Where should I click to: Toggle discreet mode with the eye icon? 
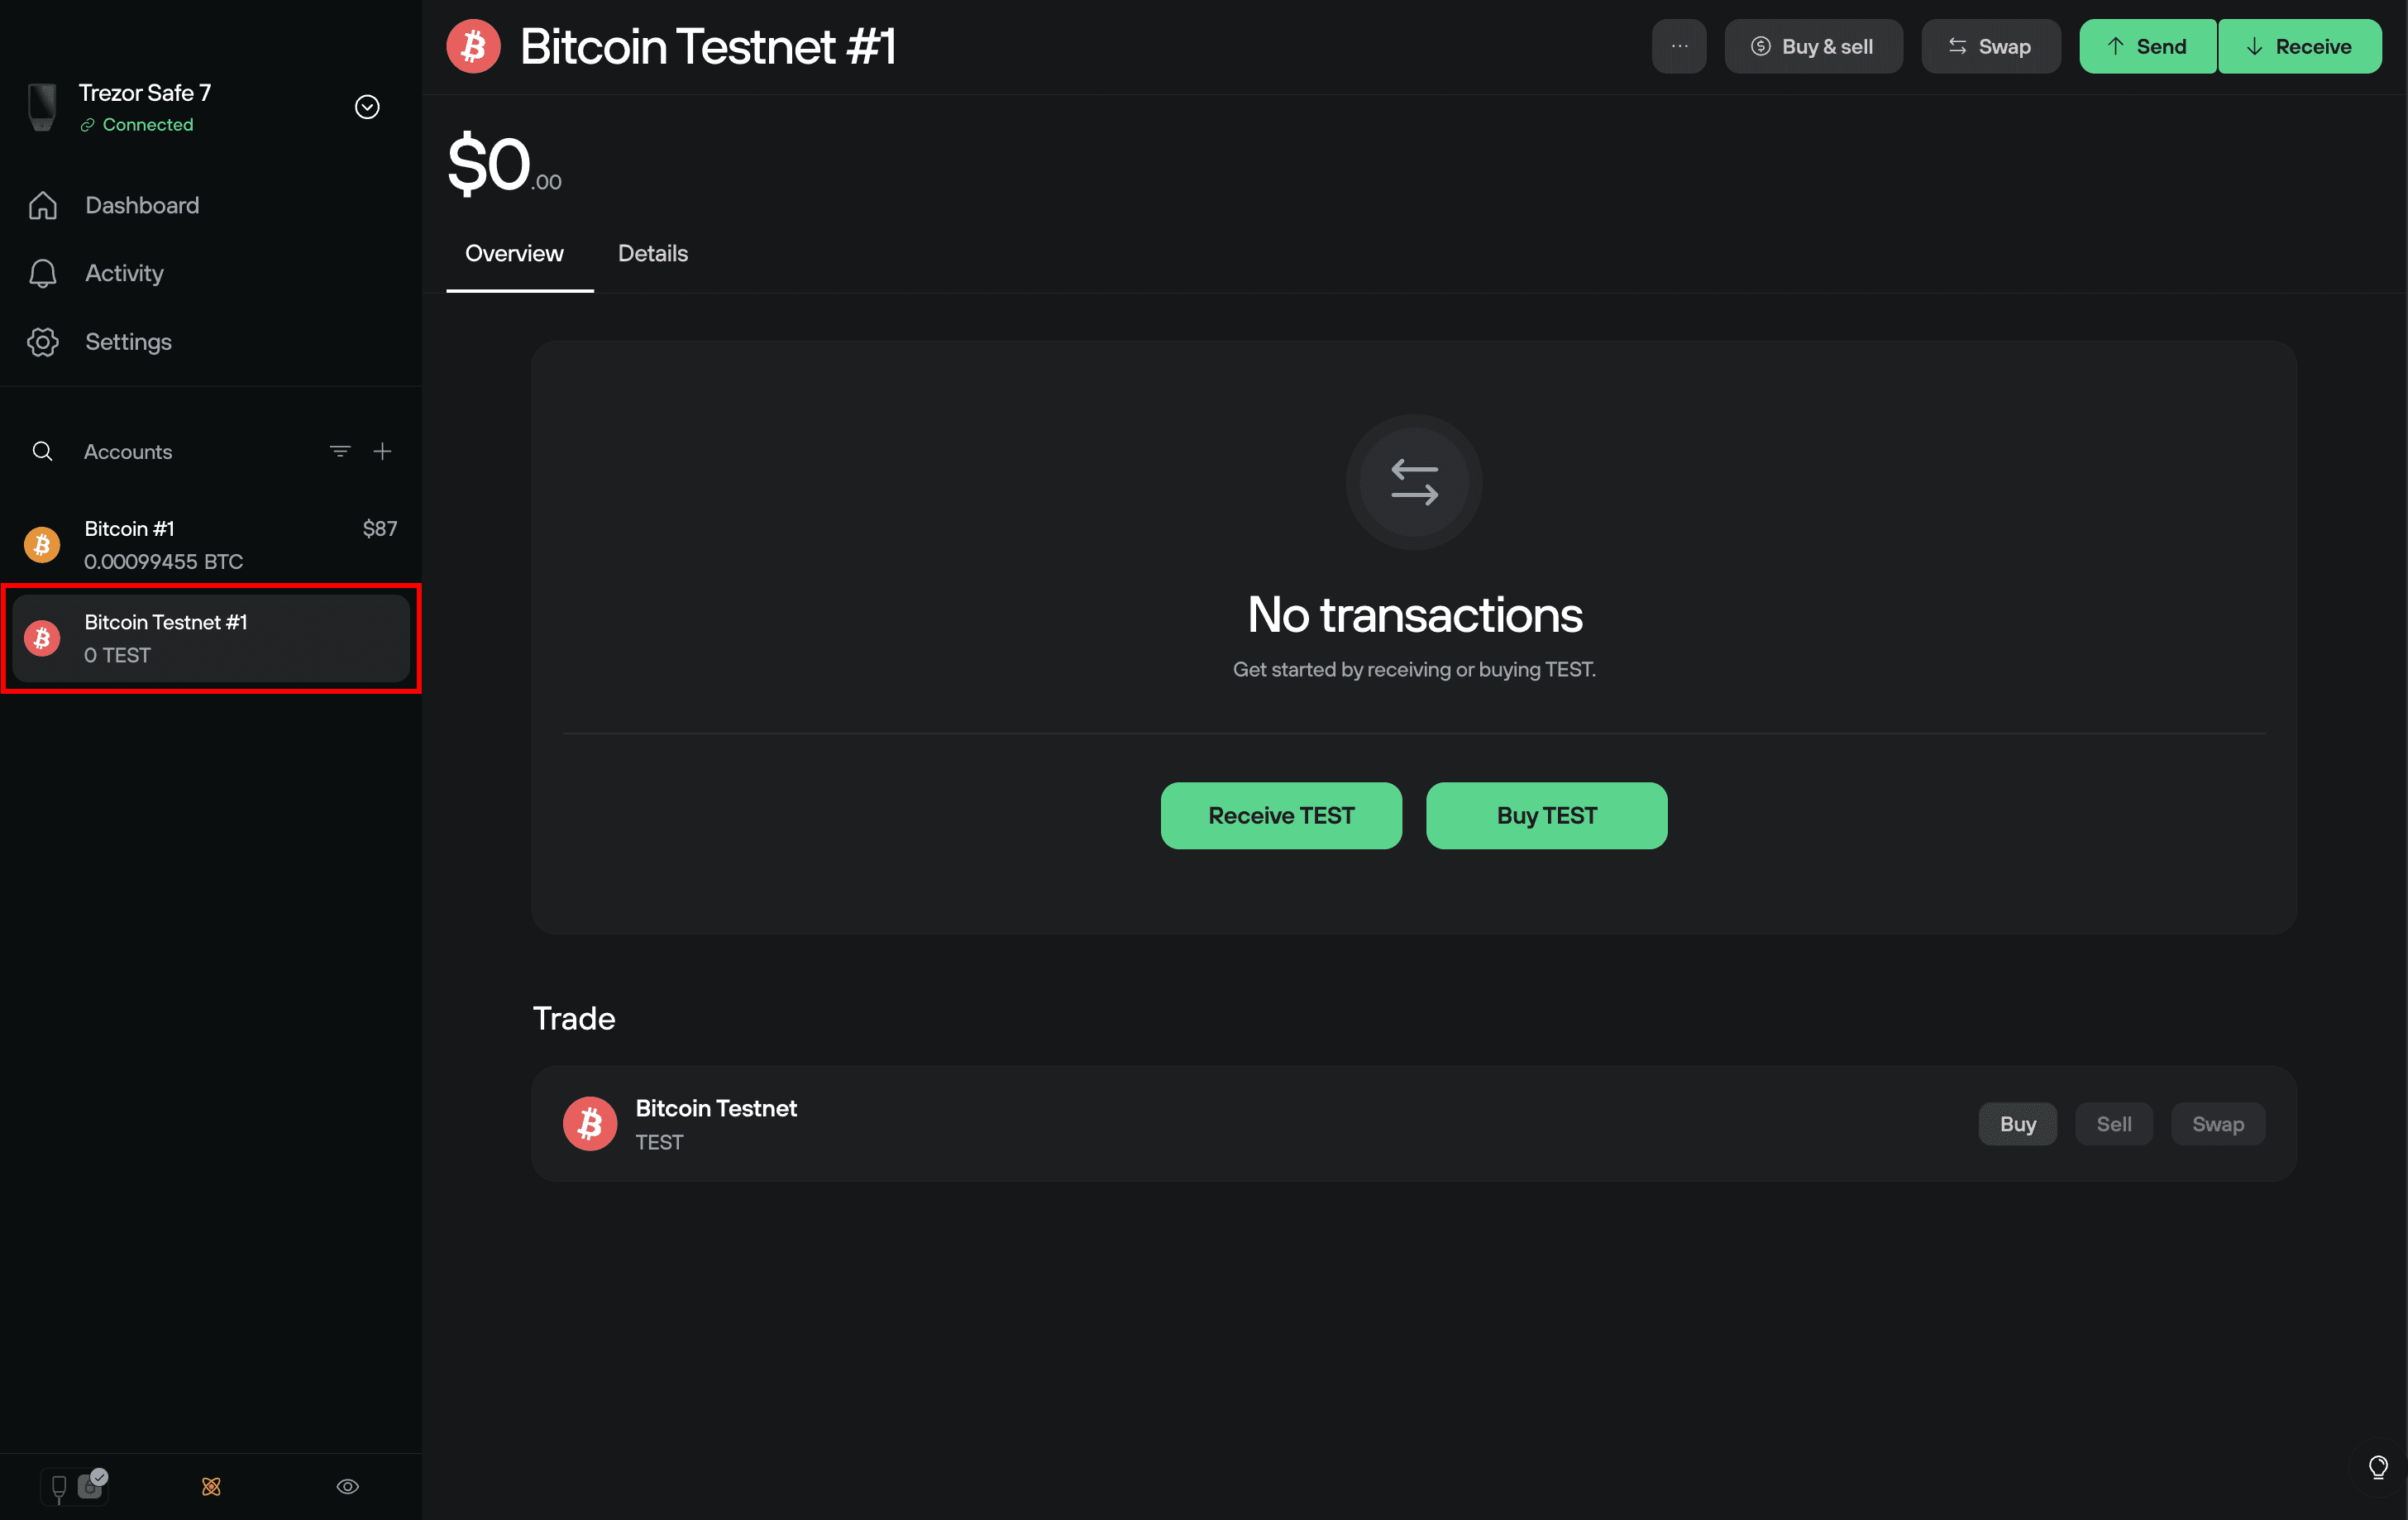pyautogui.click(x=347, y=1486)
